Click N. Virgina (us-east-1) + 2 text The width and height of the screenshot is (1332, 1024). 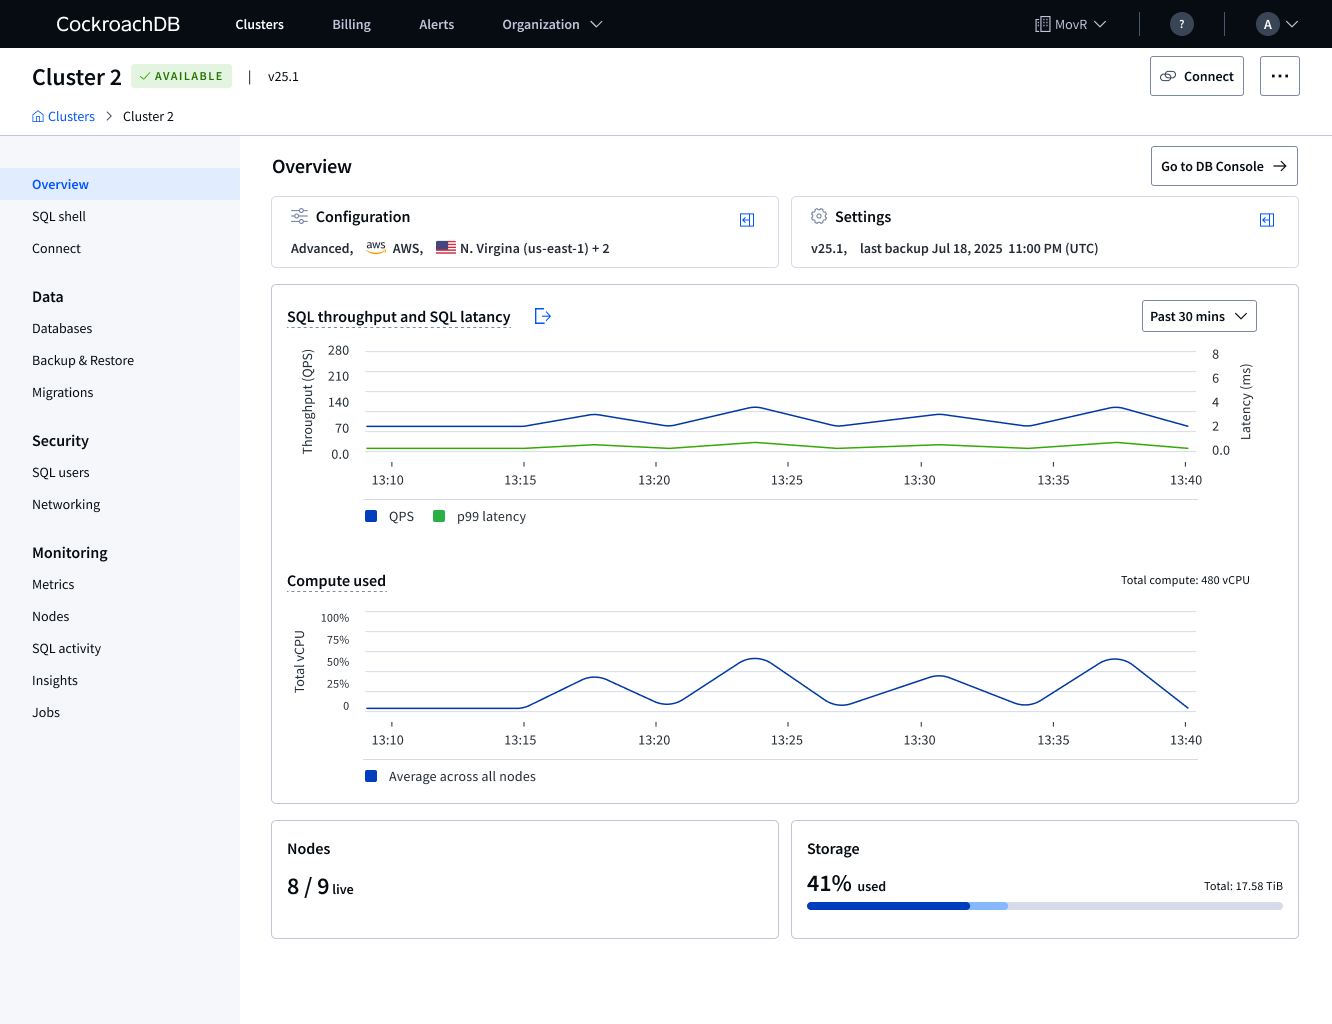click(x=535, y=248)
